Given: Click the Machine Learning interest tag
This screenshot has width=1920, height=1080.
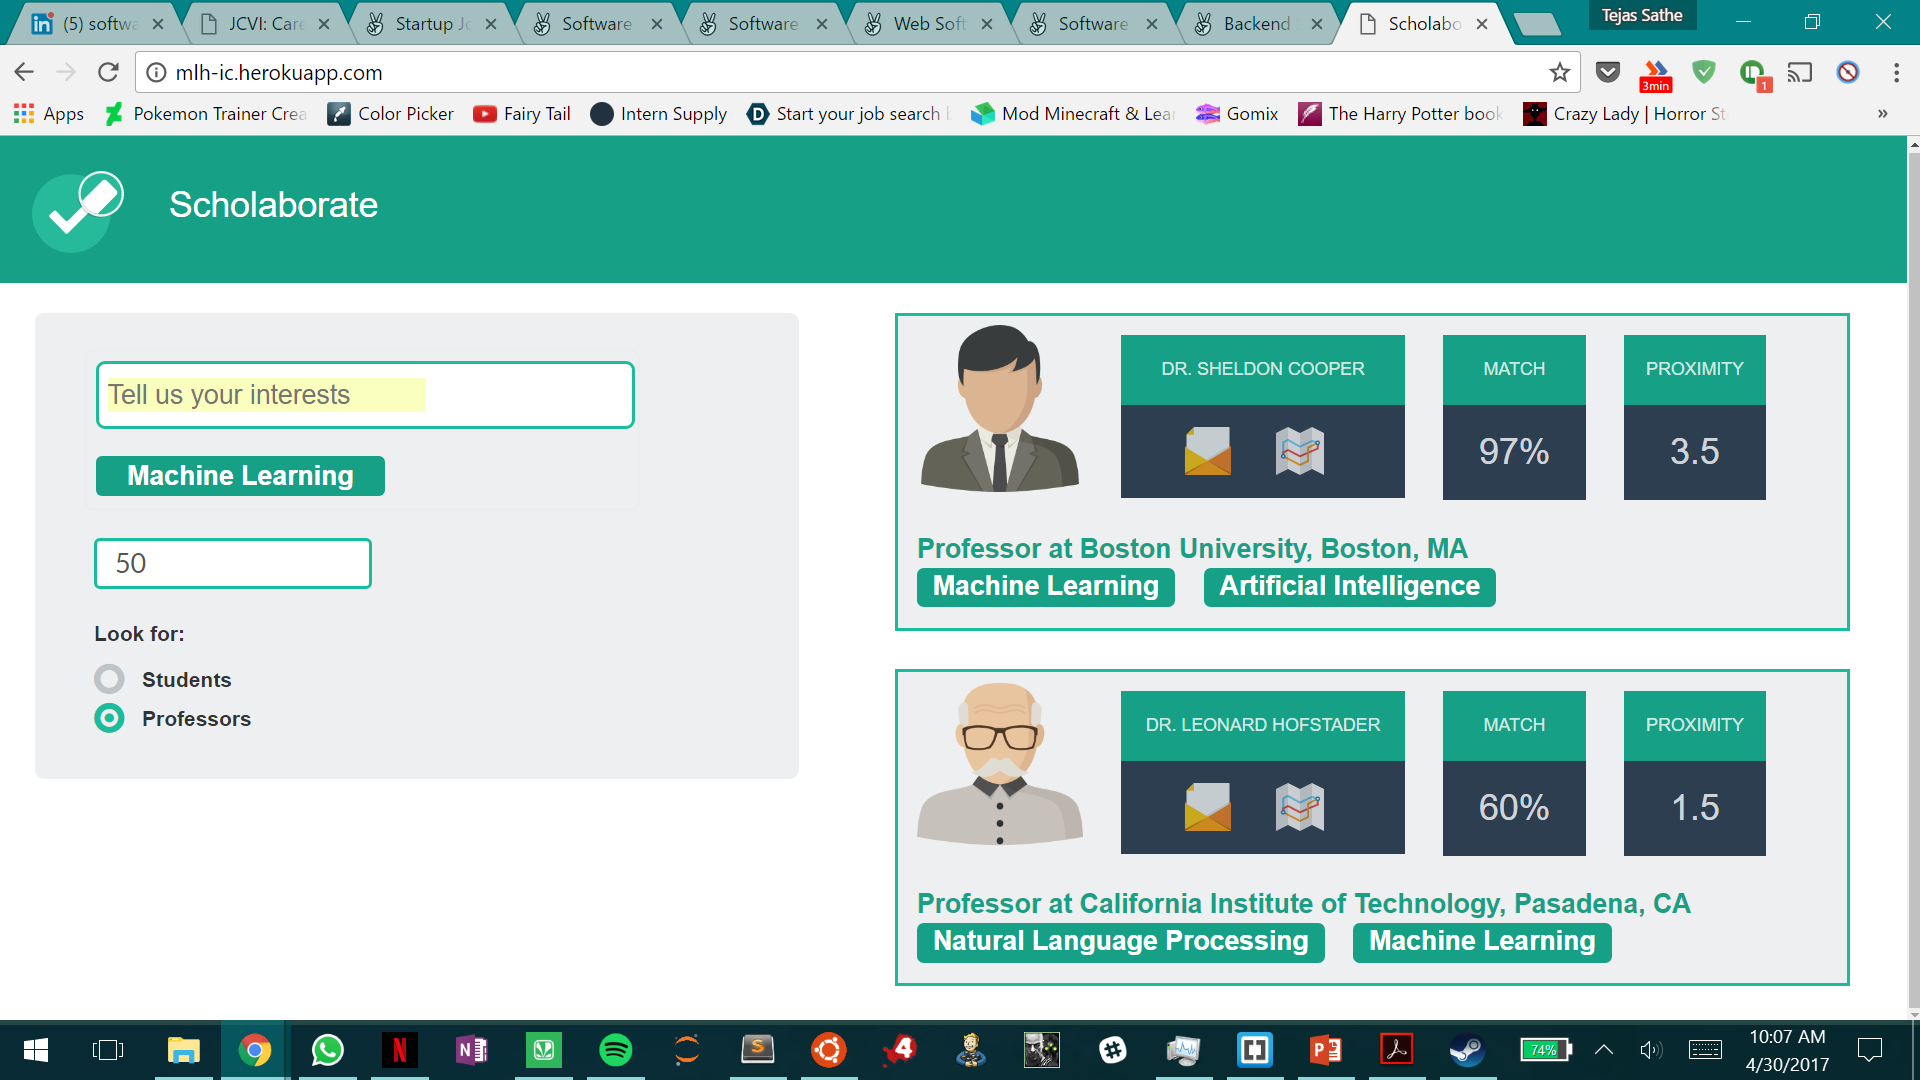Looking at the screenshot, I should (240, 476).
